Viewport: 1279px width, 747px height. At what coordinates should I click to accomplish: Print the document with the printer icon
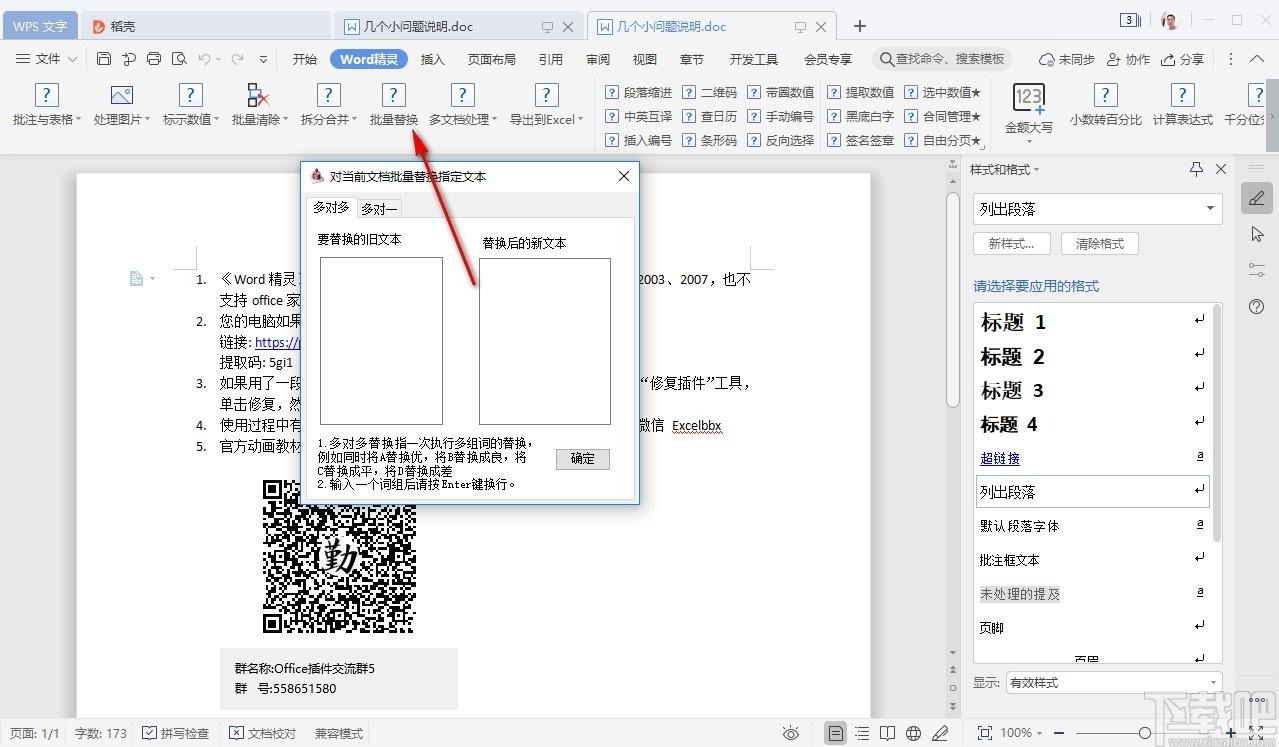153,59
